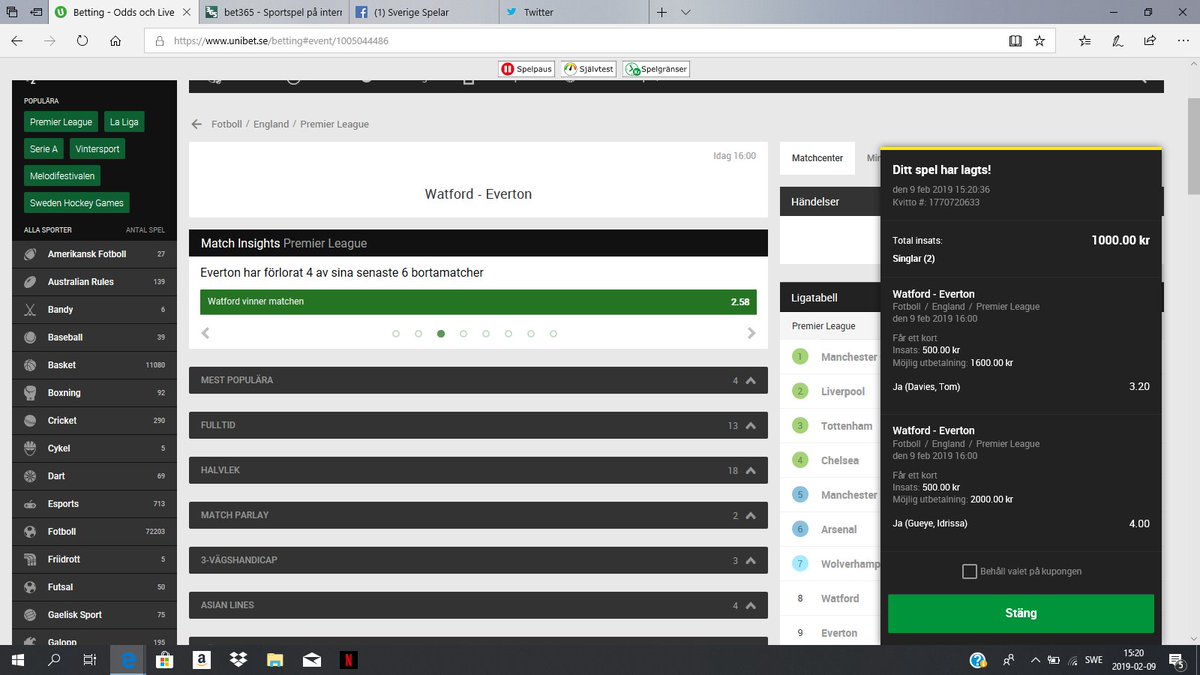The height and width of the screenshot is (675, 1200).
Task: Select the first insight carousel dot
Action: click(396, 334)
